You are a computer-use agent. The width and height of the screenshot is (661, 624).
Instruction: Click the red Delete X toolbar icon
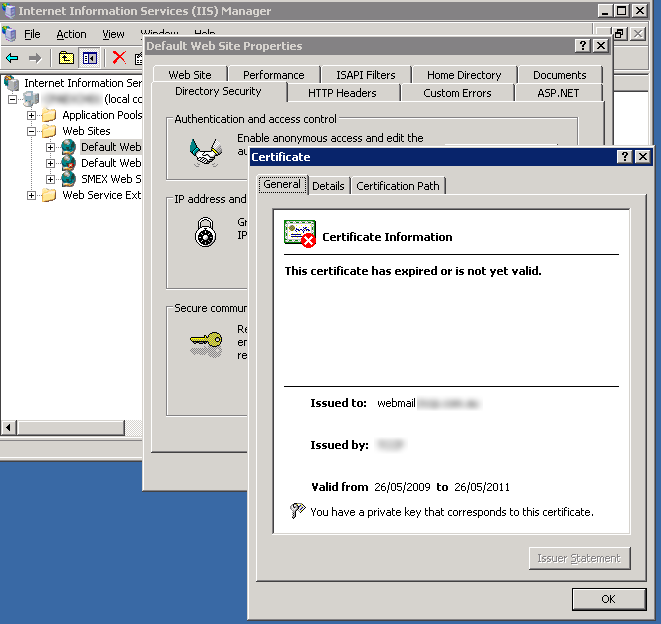tap(119, 57)
